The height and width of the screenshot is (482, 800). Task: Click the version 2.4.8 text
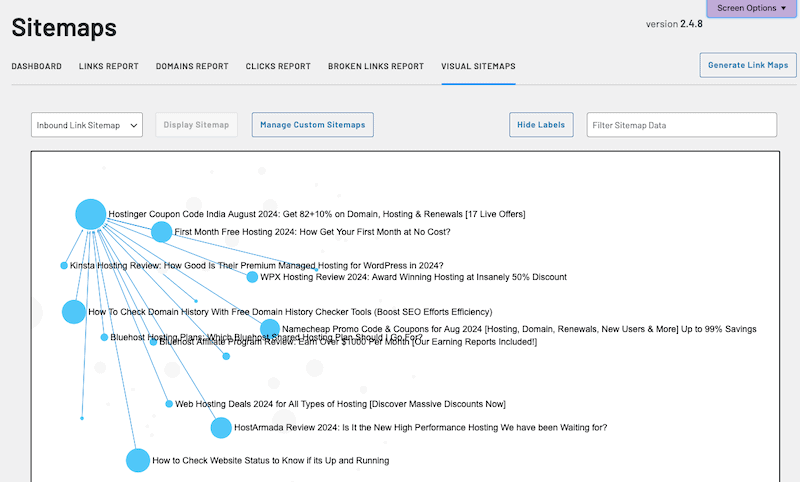pyautogui.click(x=674, y=24)
